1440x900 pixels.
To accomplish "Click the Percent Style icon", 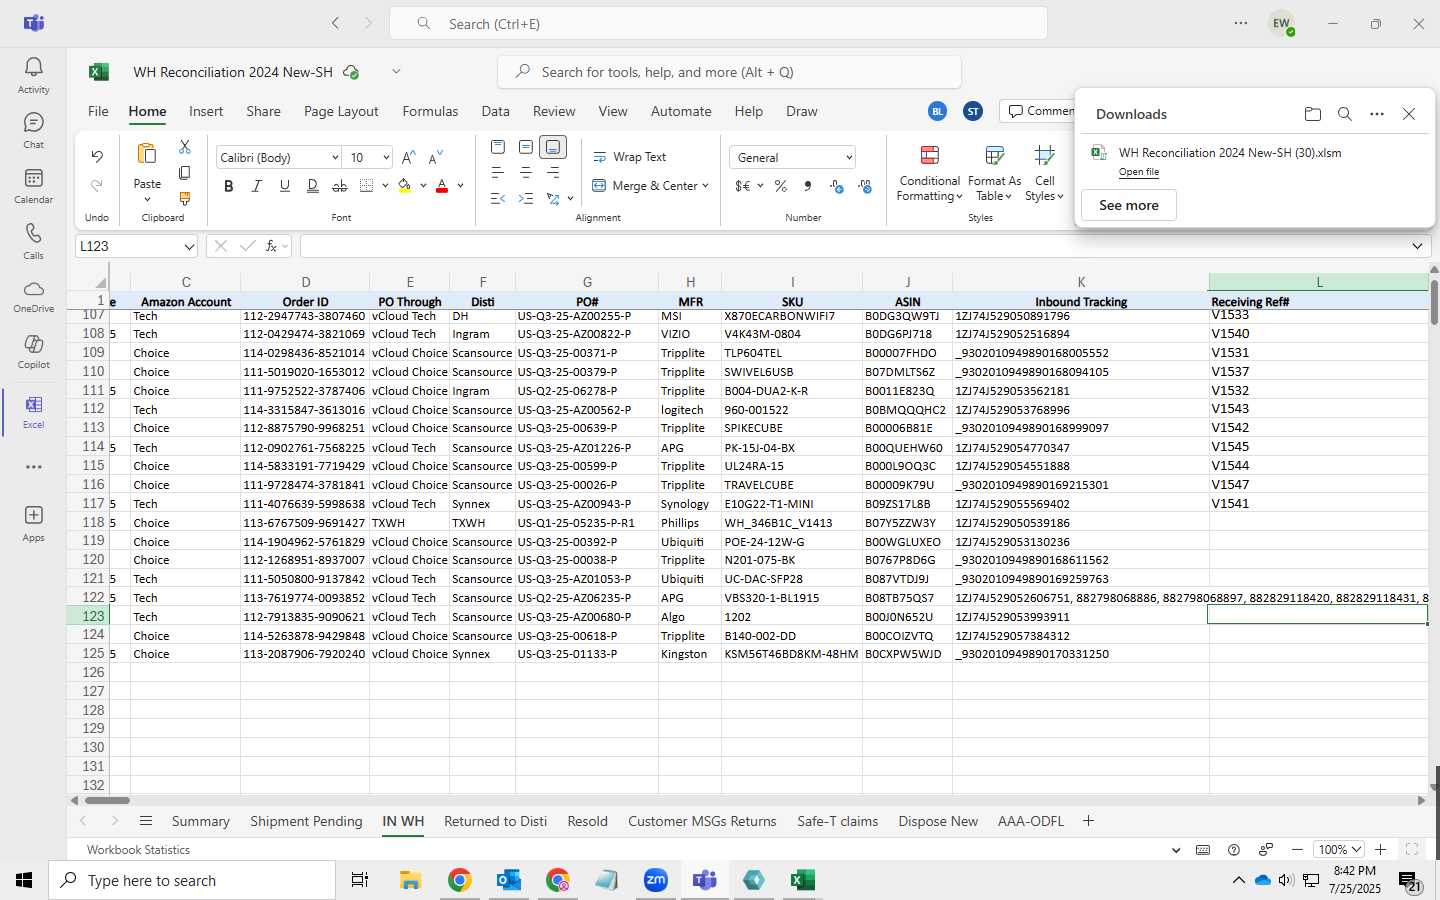I will tap(781, 186).
